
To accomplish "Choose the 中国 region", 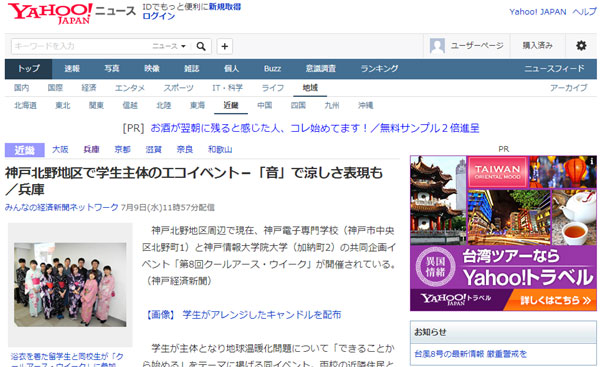I will pyautogui.click(x=265, y=105).
